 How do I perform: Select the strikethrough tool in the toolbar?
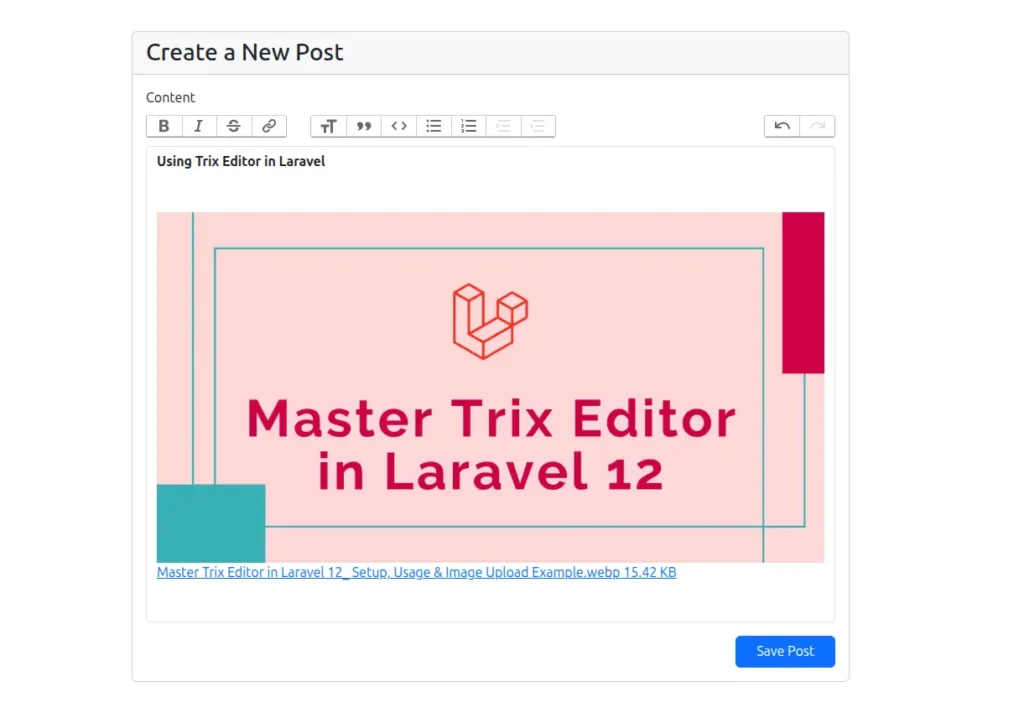[x=233, y=125]
